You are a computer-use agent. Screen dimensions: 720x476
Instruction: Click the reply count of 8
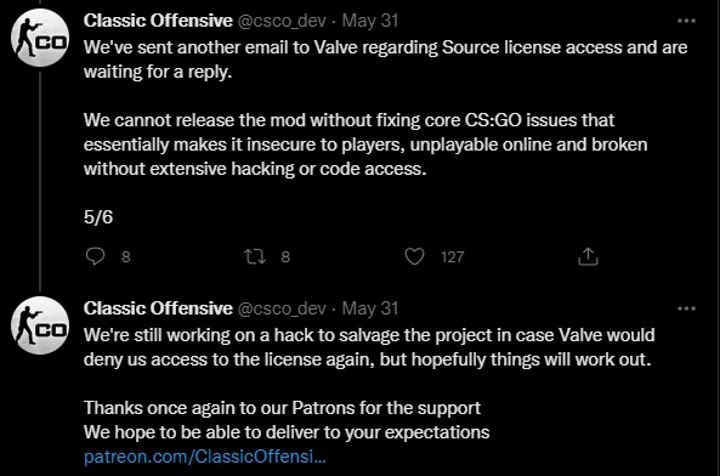click(126, 257)
